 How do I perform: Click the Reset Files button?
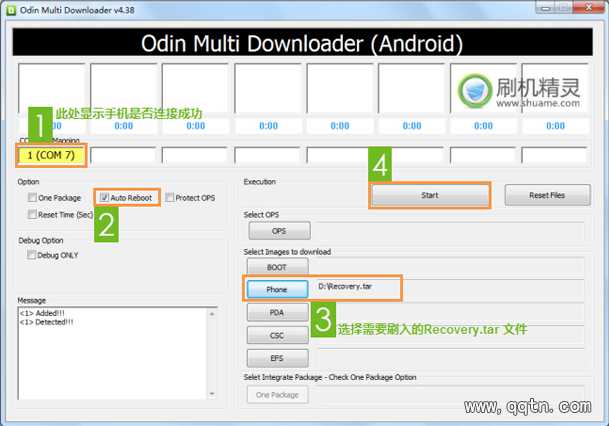[x=547, y=195]
